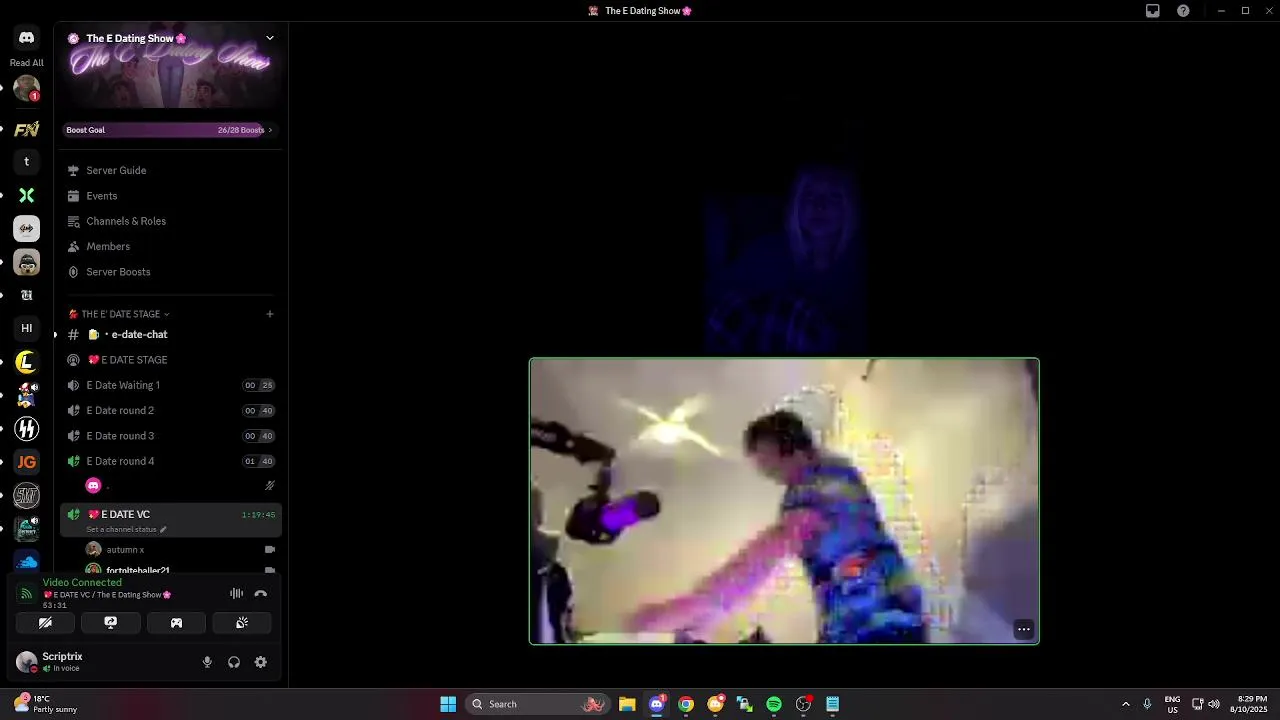Expand The E Dating Show server menu
Screen dimensions: 1280x720
pos(270,38)
